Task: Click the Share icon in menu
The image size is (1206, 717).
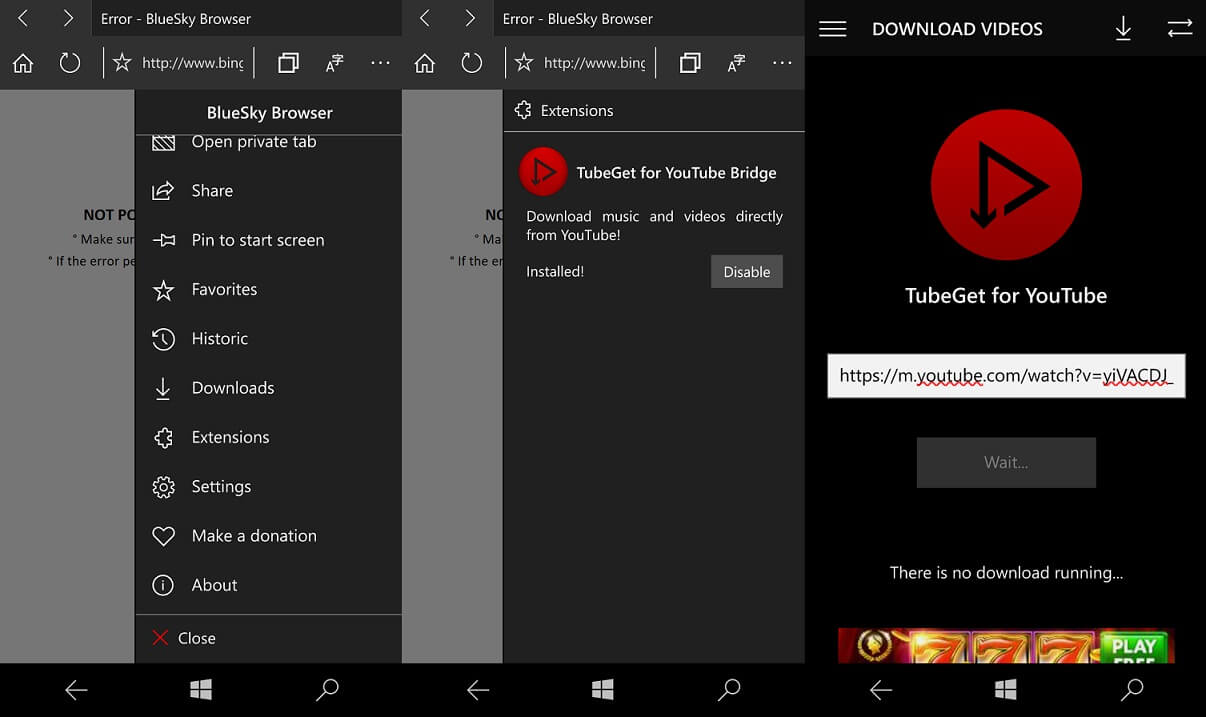Action: point(163,191)
